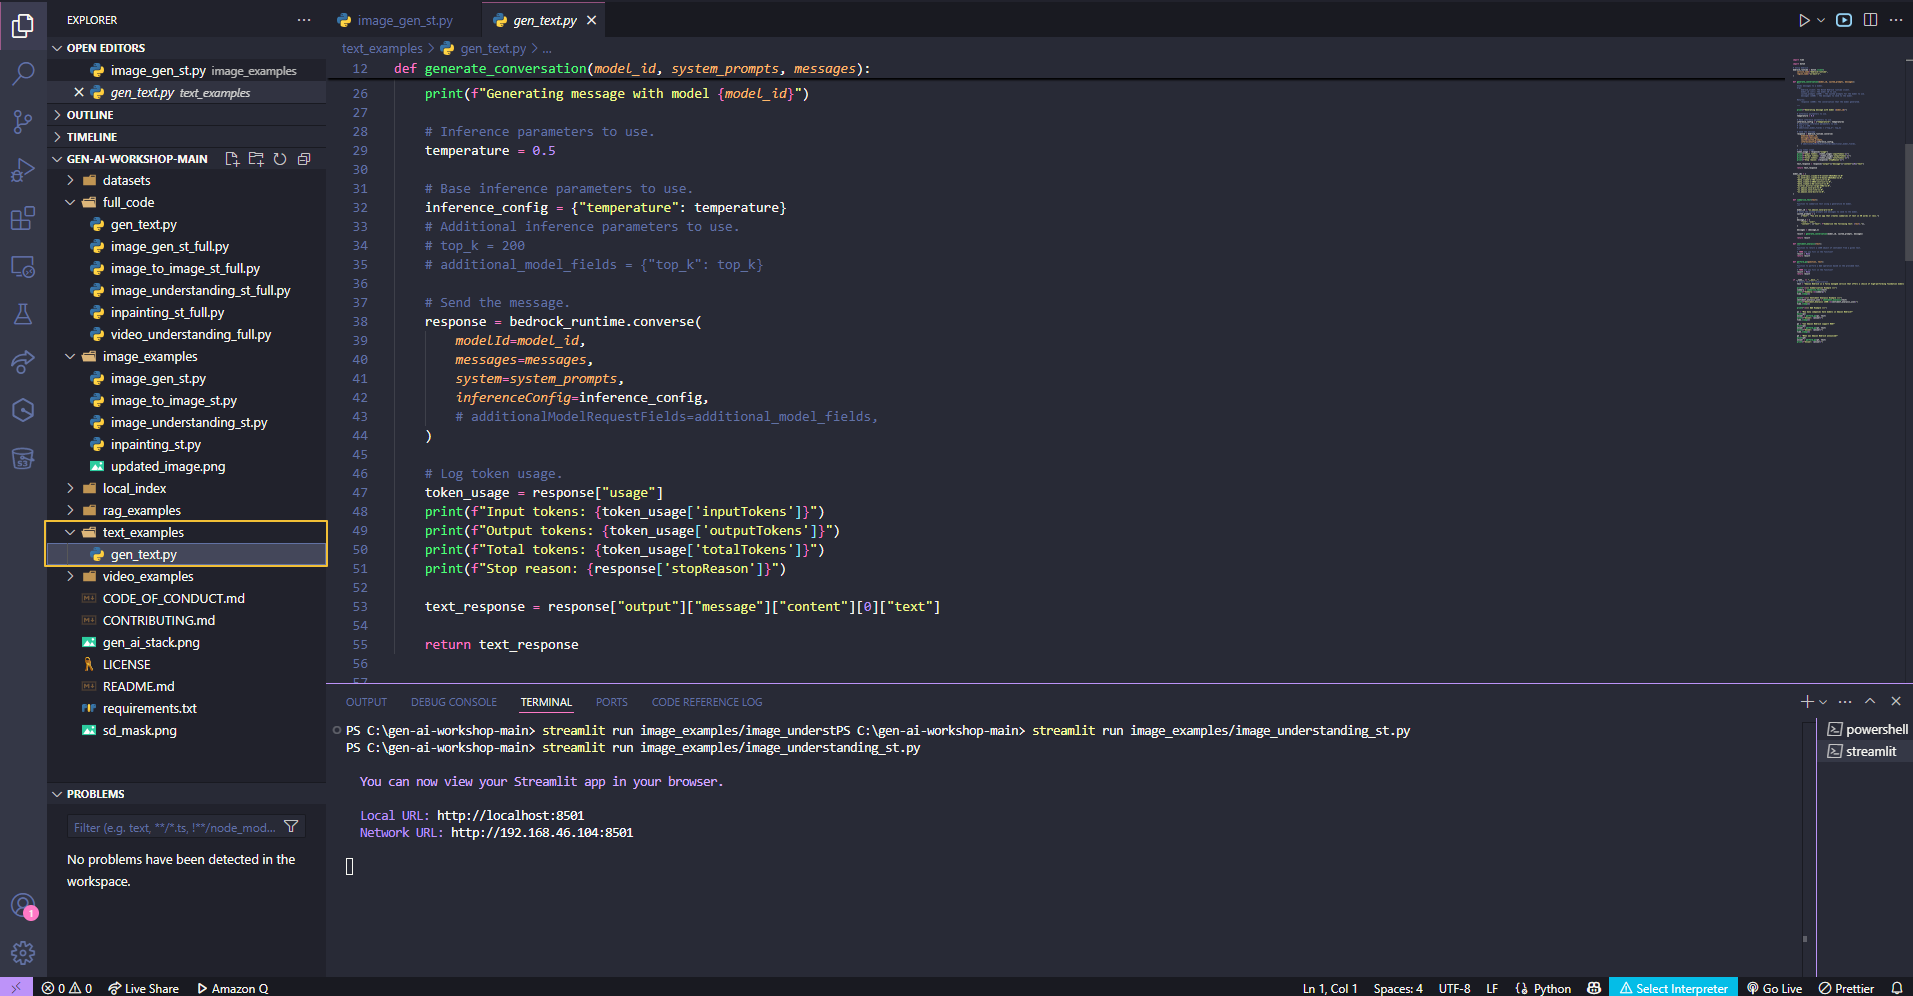Create a new terminal with plus icon
1913x996 pixels.
[1807, 702]
